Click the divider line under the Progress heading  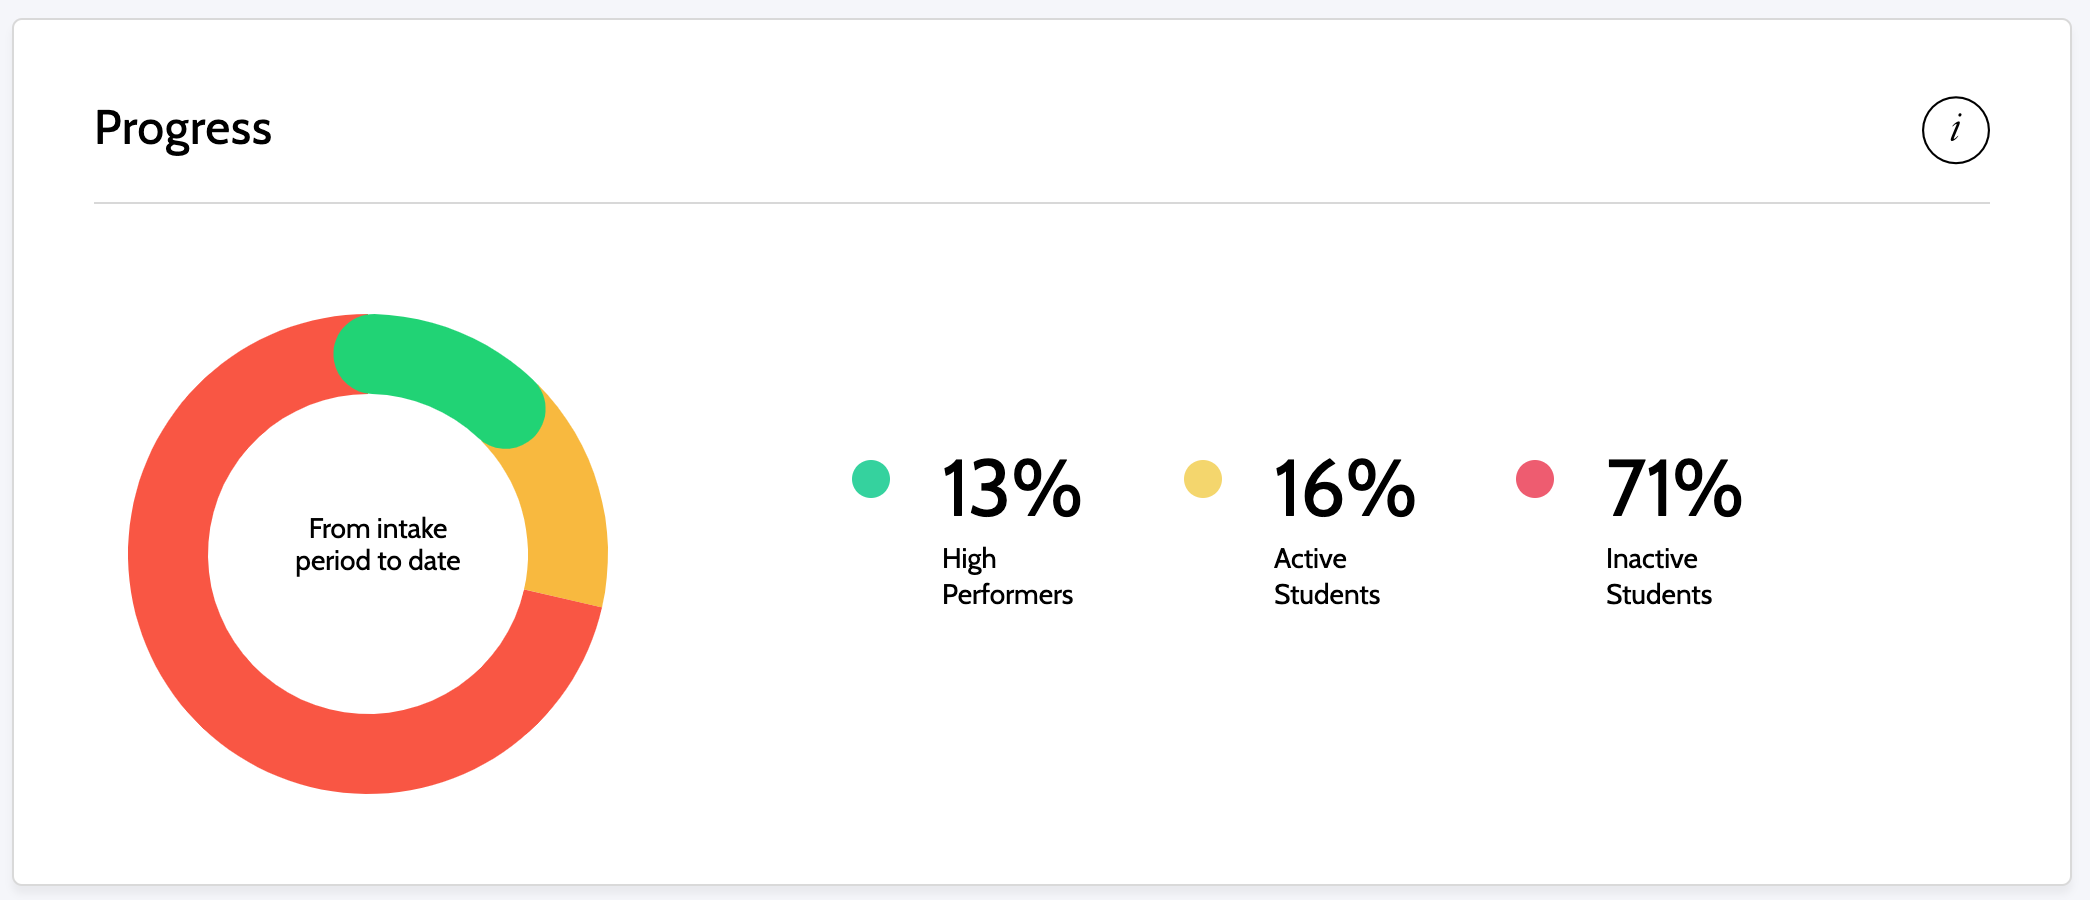tap(1042, 203)
